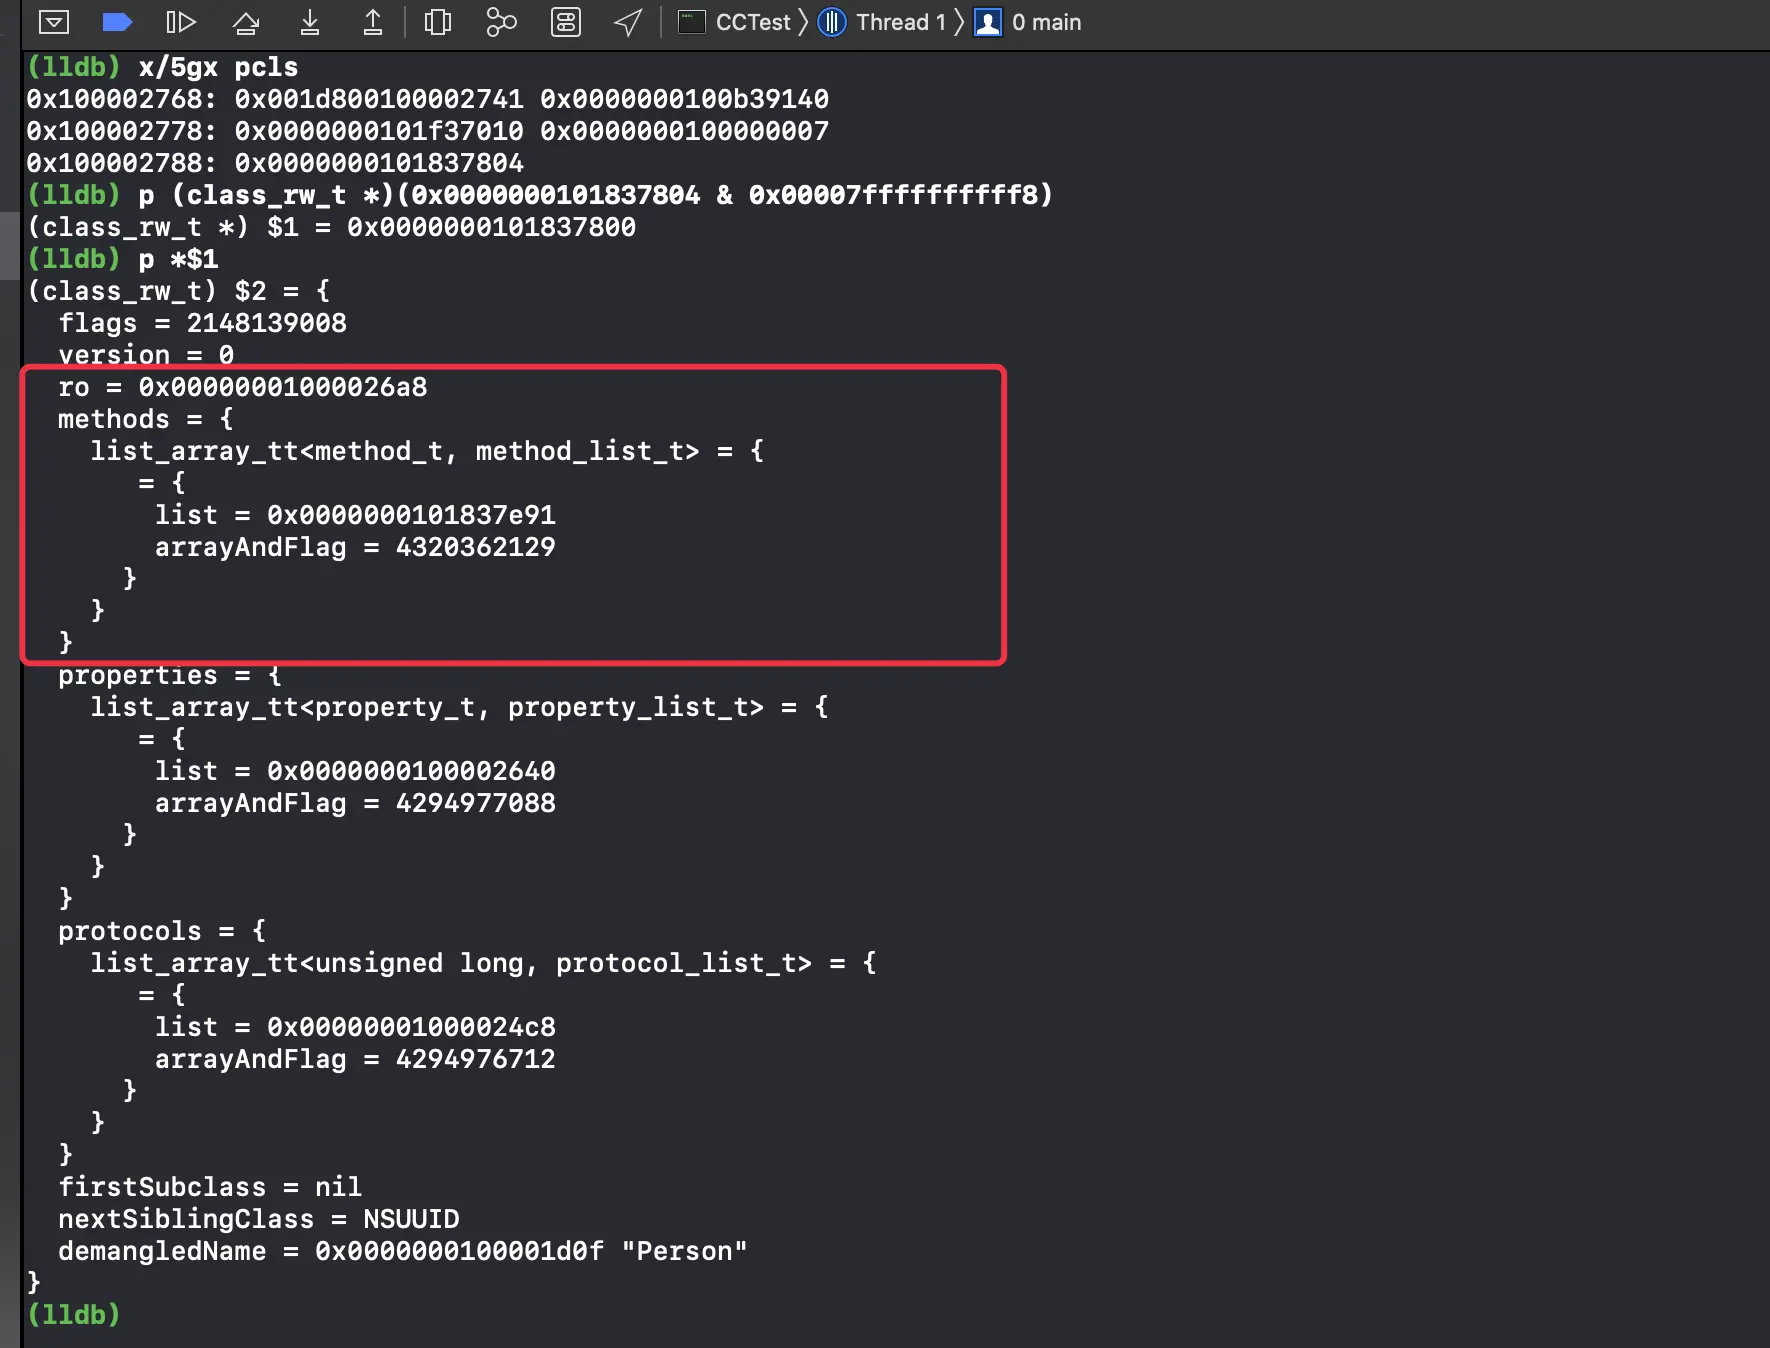Click the simulate location arrow icon
The width and height of the screenshot is (1770, 1348).
[x=628, y=22]
